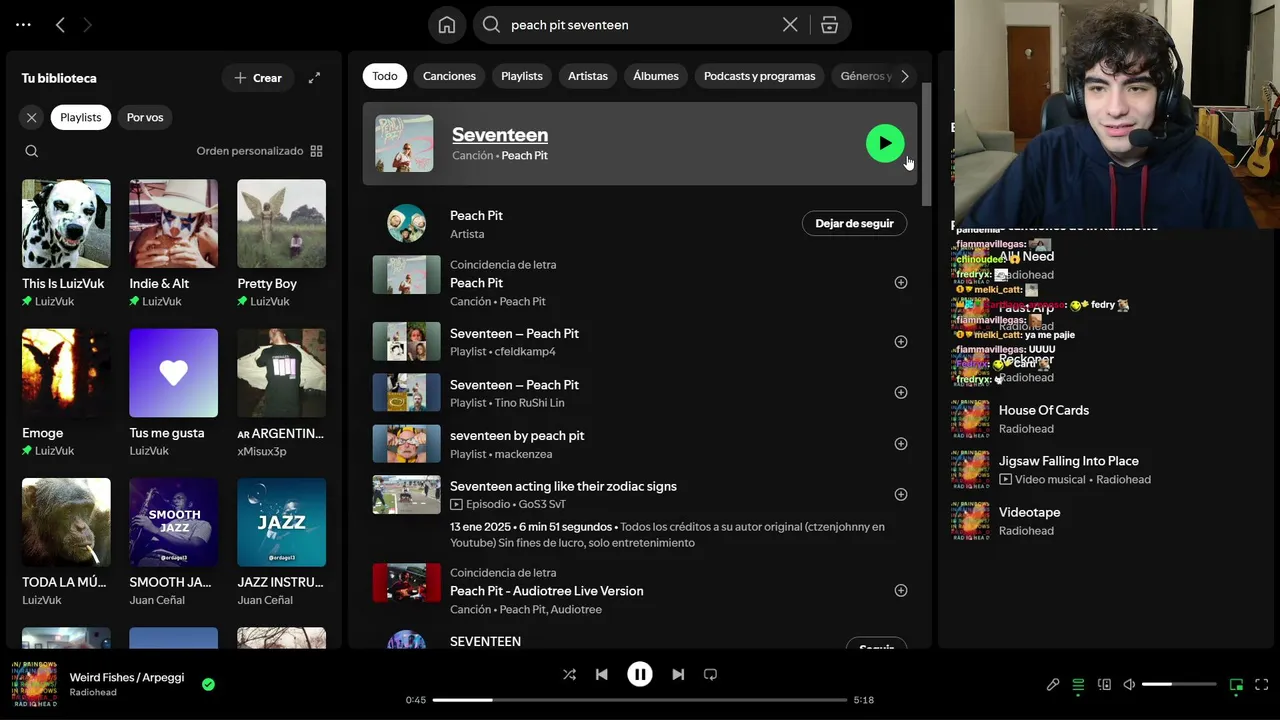Viewport: 1280px width, 720px height.
Task: Open This Is LuizVuk playlist
Action: click(66, 244)
